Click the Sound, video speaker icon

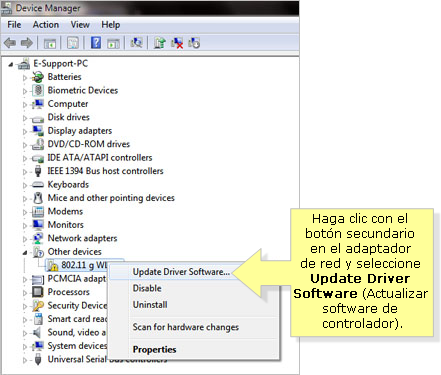[x=37, y=332]
